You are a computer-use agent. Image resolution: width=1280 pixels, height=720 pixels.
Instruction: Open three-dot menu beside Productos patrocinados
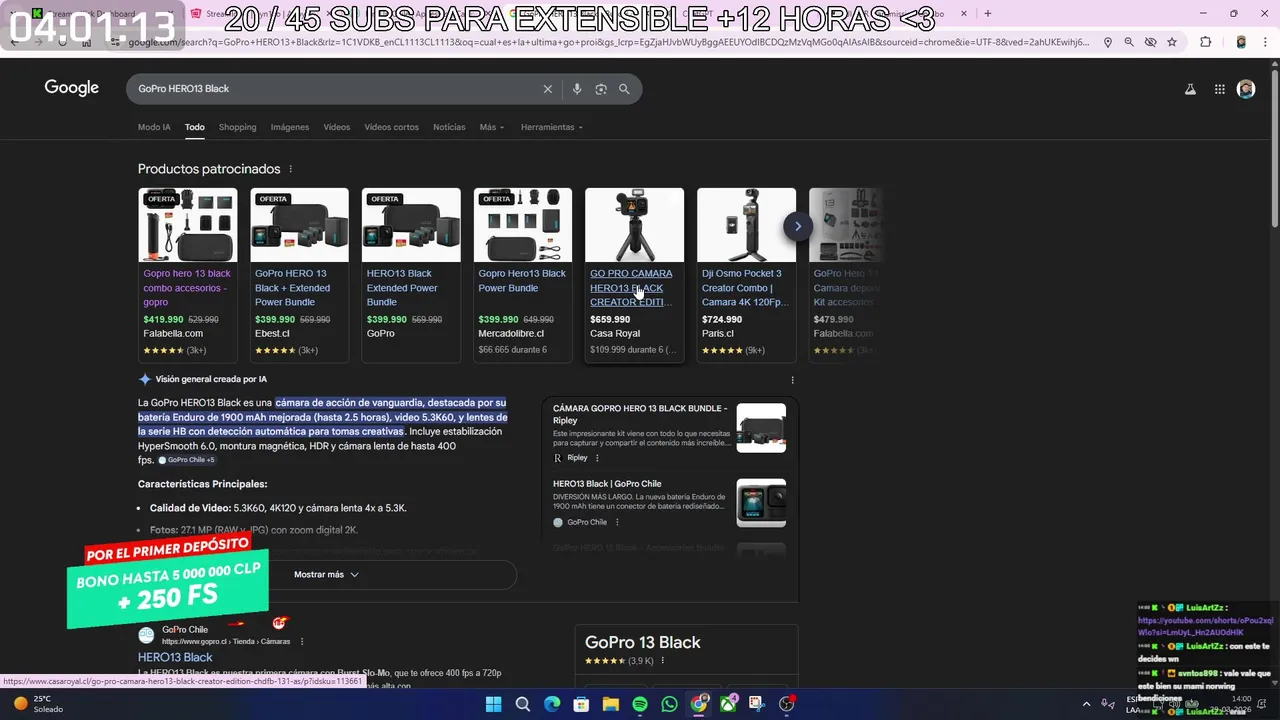pos(291,169)
